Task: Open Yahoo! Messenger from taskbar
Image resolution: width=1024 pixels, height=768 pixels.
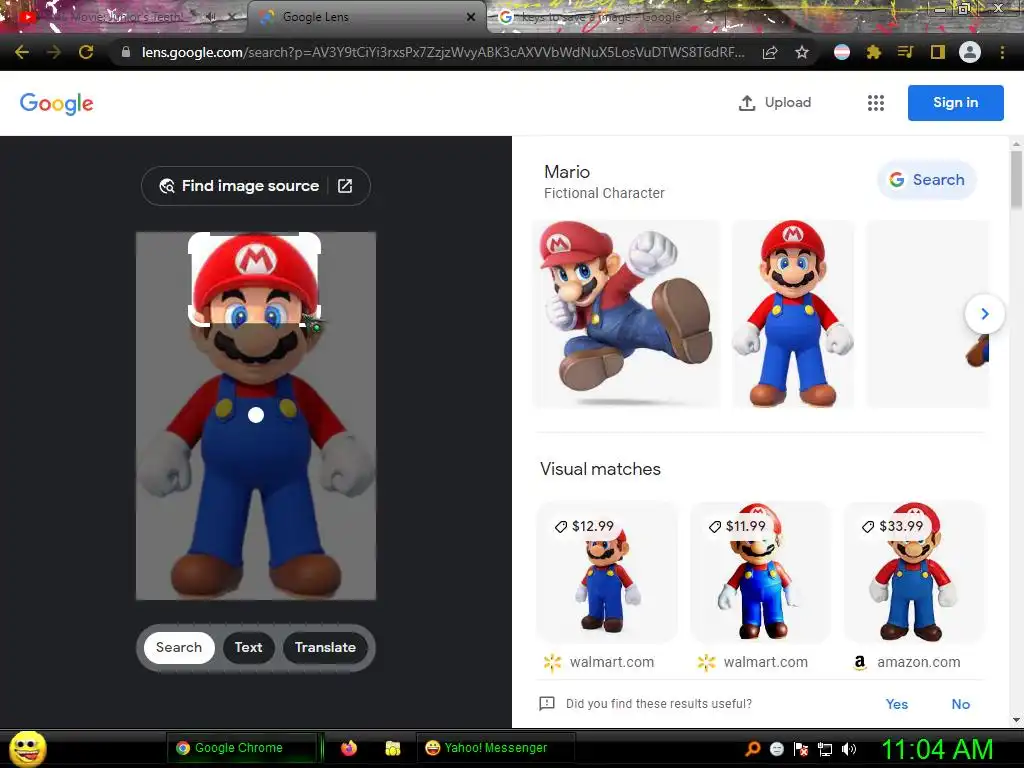Action: [x=495, y=748]
